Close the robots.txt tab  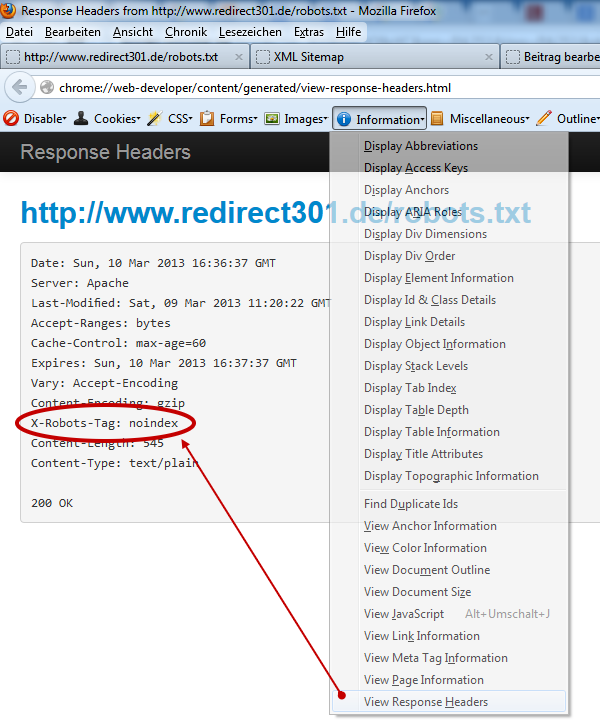239,57
